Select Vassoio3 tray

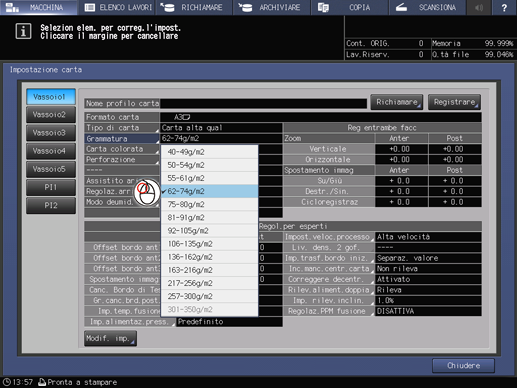coord(51,133)
